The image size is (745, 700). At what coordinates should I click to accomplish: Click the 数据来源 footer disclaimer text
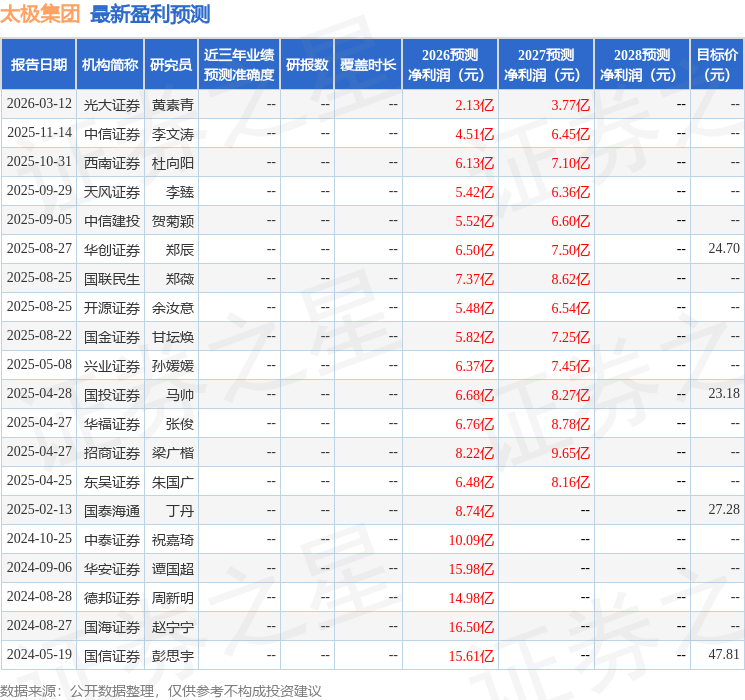point(161,690)
